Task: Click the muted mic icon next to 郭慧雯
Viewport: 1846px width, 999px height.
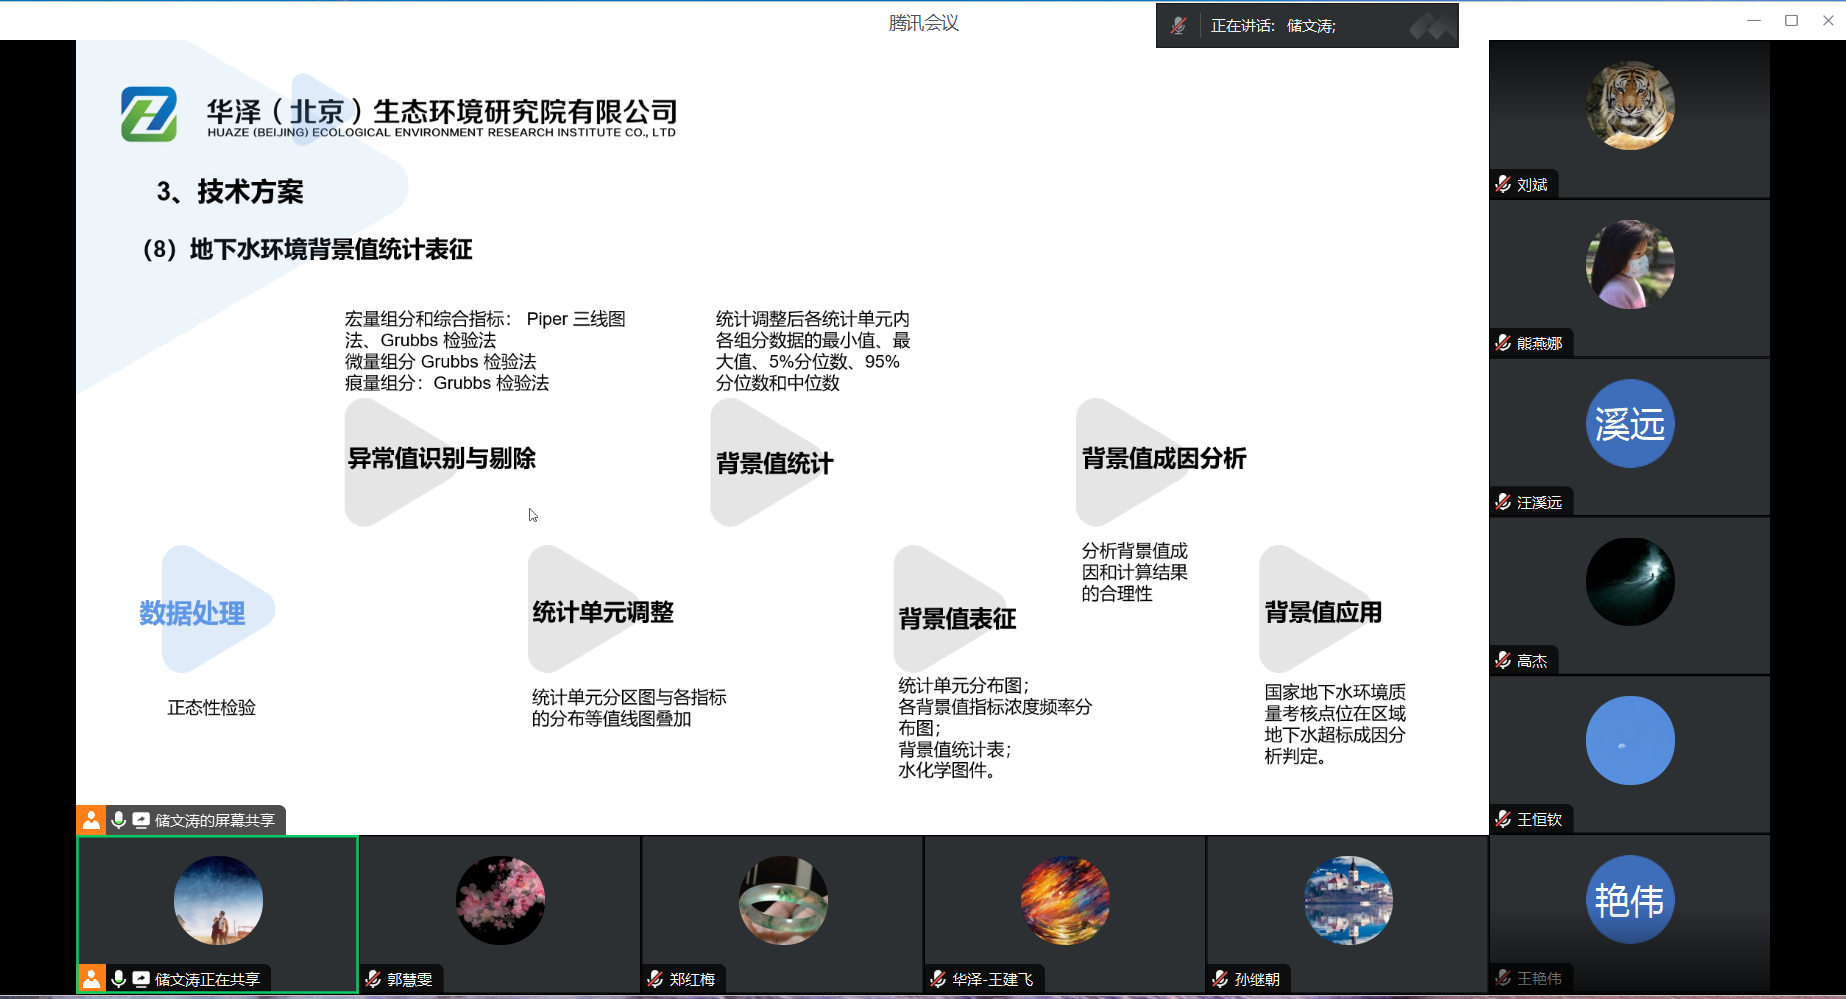Action: click(x=373, y=979)
